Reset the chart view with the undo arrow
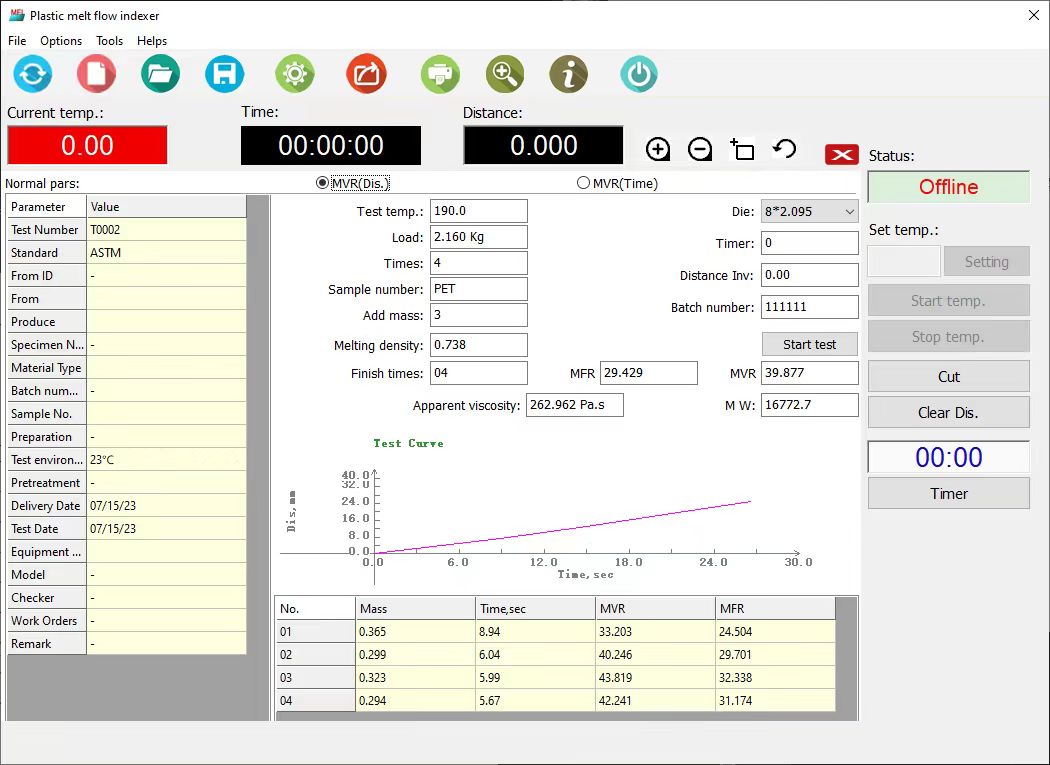 785,150
